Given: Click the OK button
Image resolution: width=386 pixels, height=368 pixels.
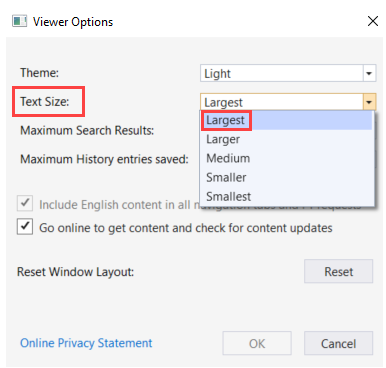Looking at the screenshot, I should click(x=257, y=343).
